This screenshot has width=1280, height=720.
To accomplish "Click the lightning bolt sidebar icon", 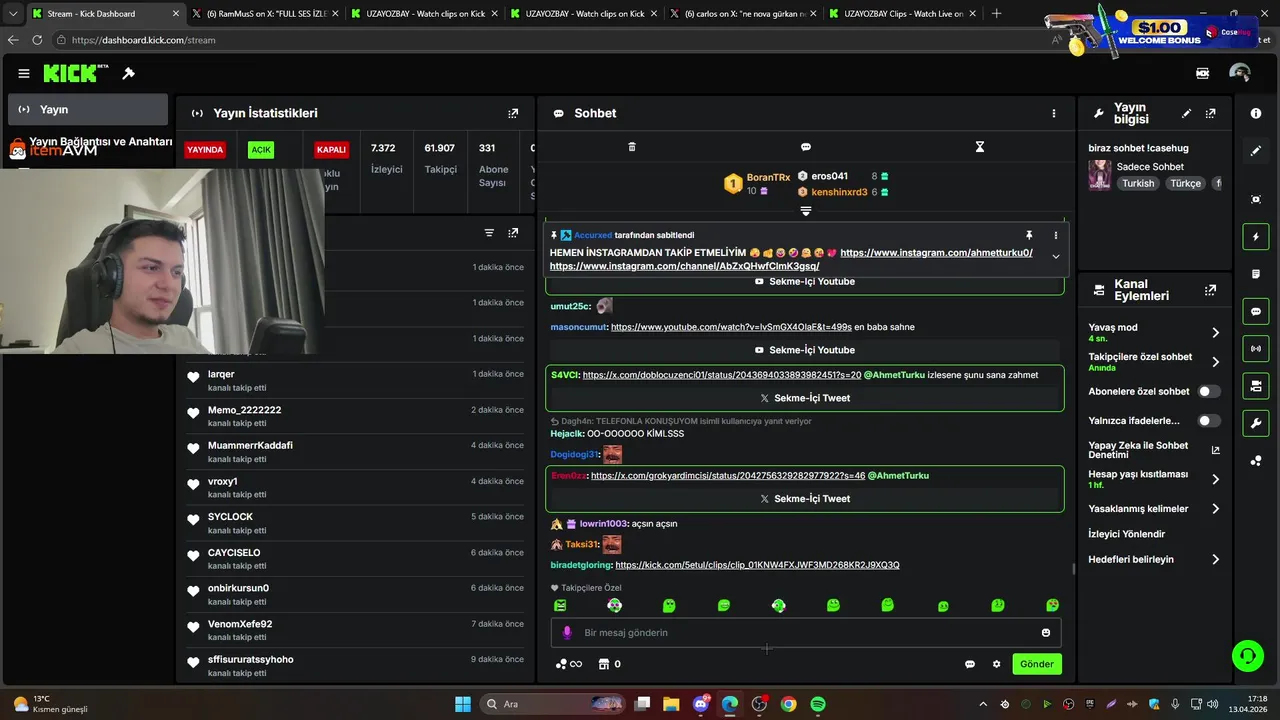I will [1256, 237].
